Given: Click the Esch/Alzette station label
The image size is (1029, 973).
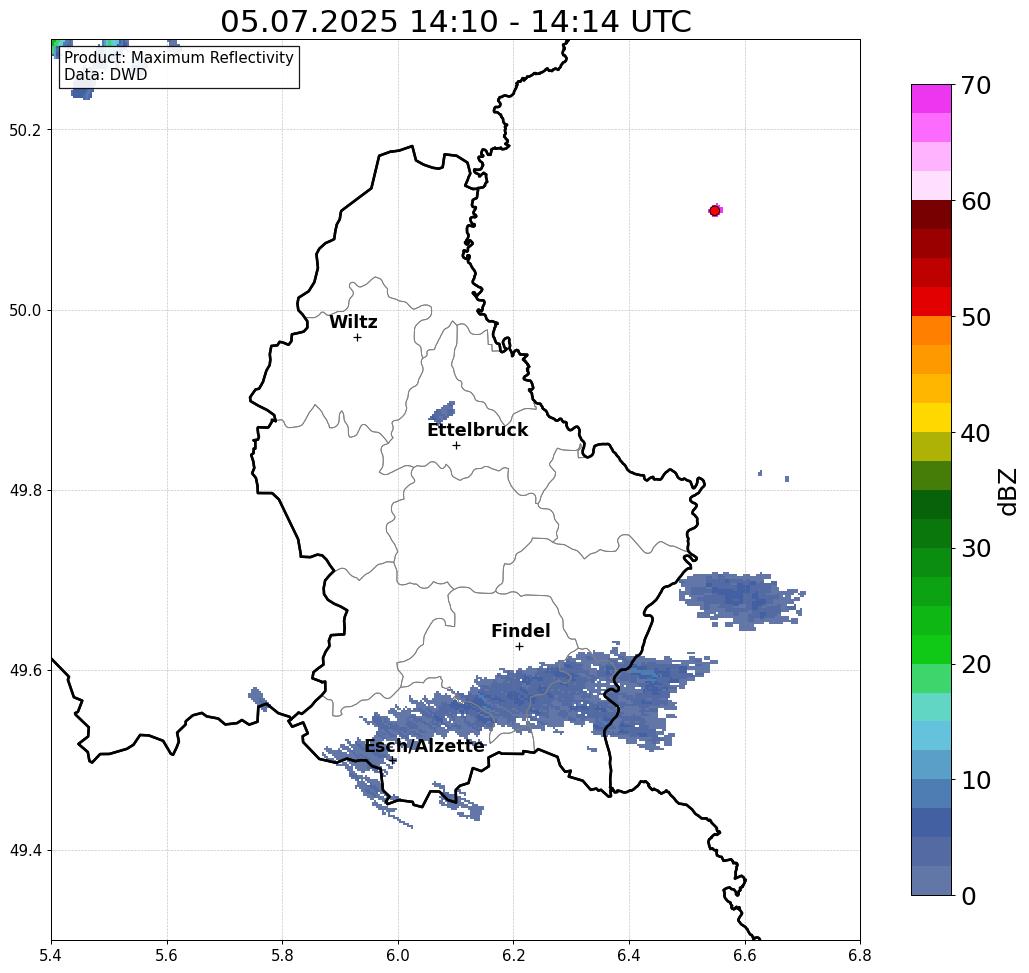Looking at the screenshot, I should click(424, 746).
